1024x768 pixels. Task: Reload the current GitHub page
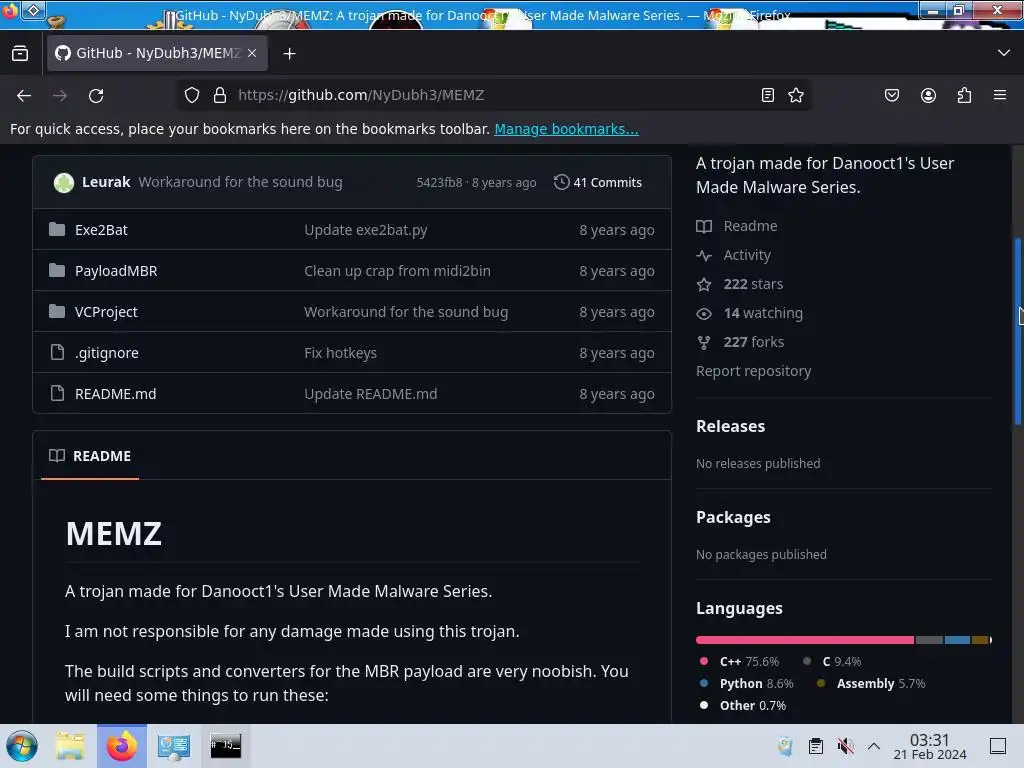tap(96, 95)
